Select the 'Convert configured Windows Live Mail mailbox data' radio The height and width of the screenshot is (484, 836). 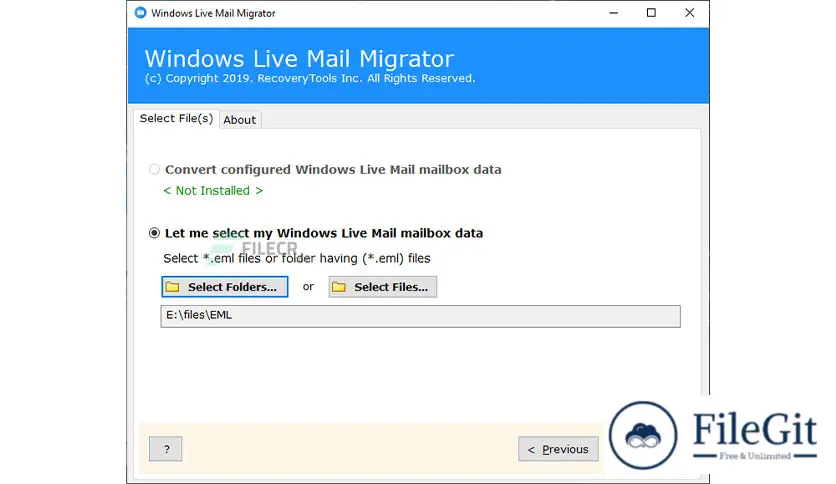pos(154,170)
